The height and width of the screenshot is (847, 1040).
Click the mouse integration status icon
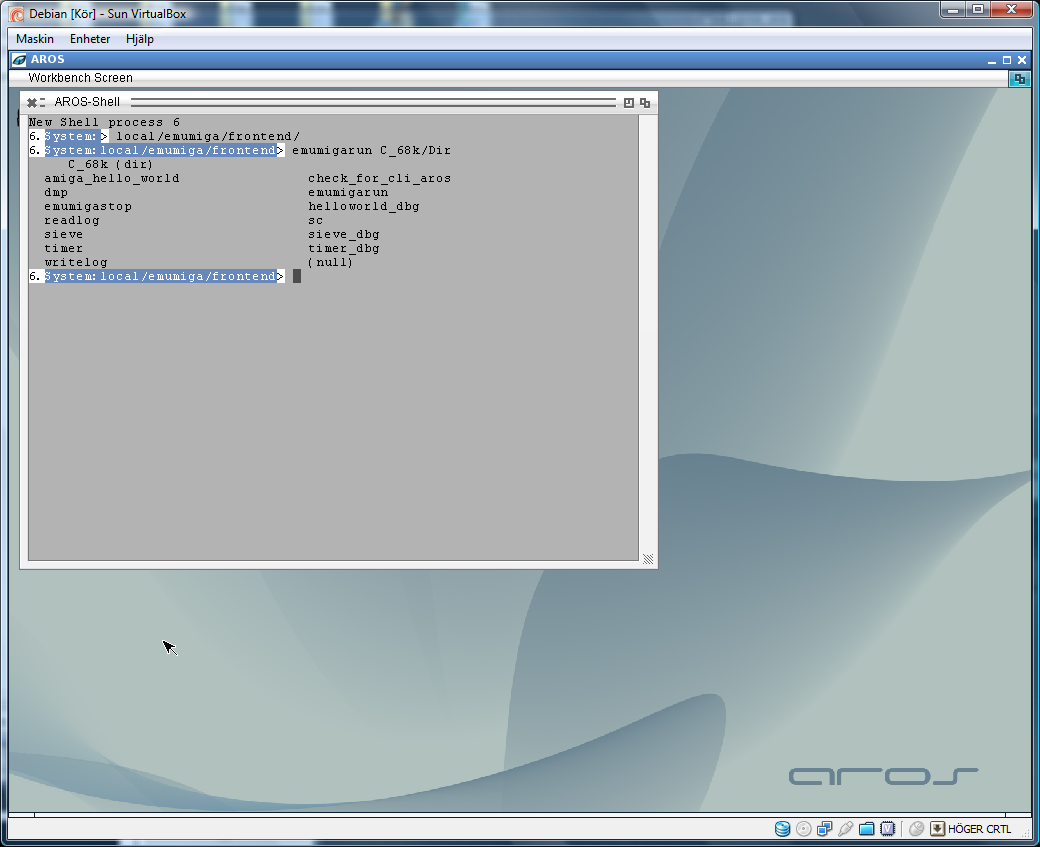(917, 829)
